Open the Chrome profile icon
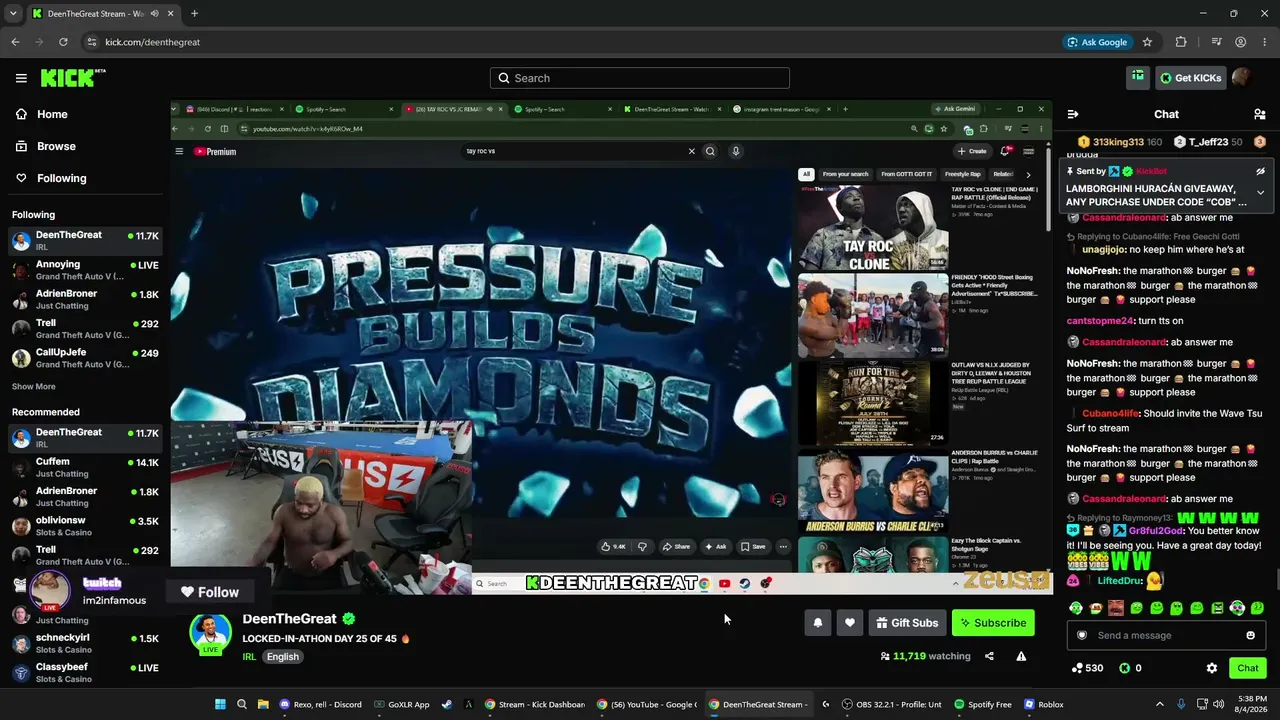This screenshot has height=720, width=1280. click(x=1240, y=42)
